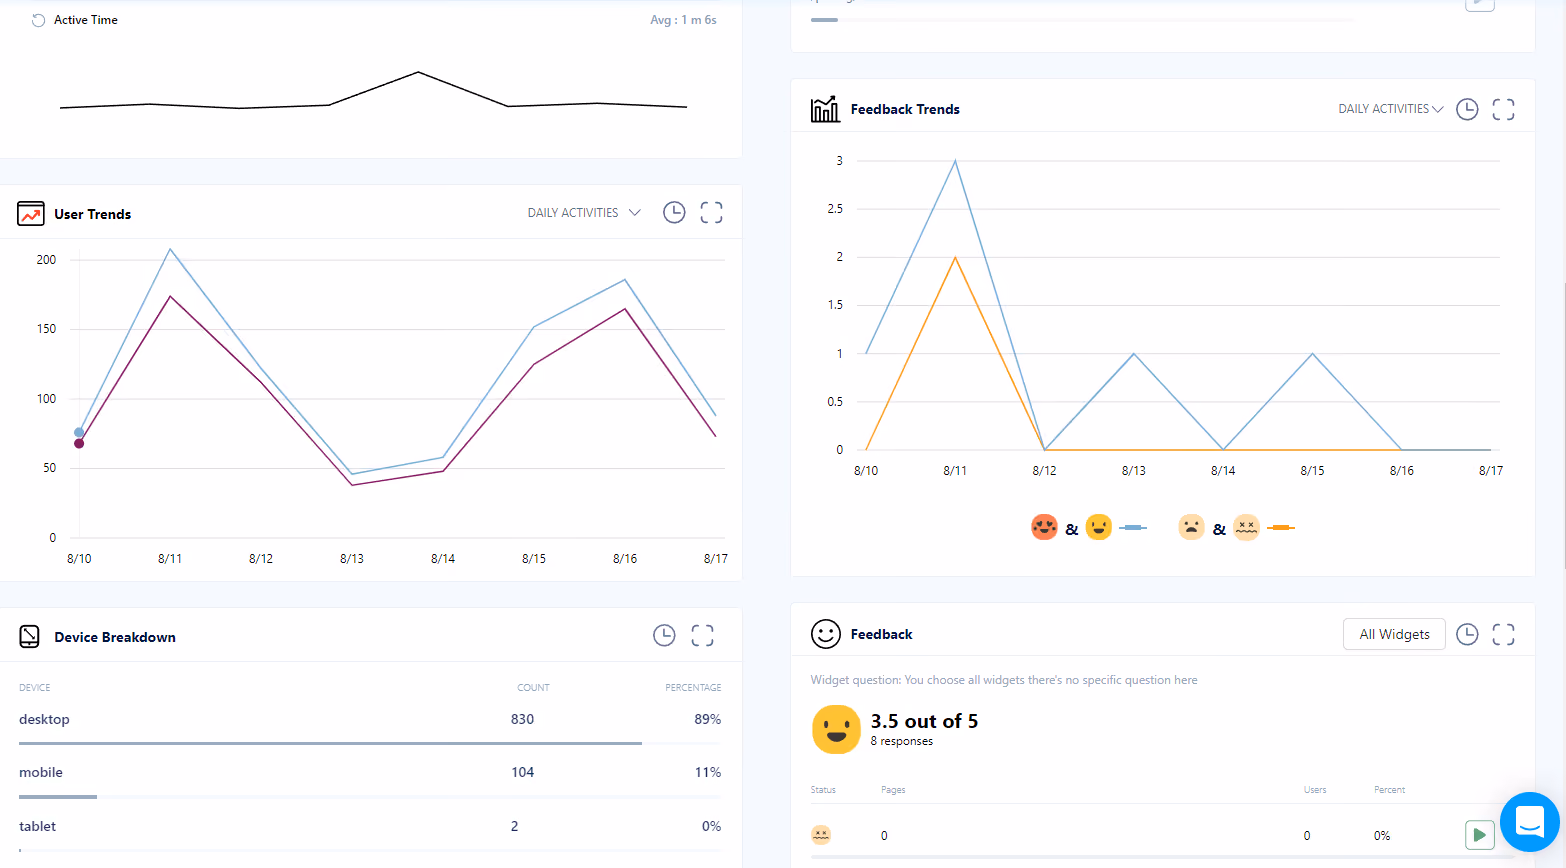Image resolution: width=1566 pixels, height=868 pixels.
Task: Open User Trends time range clock
Action: point(674,212)
